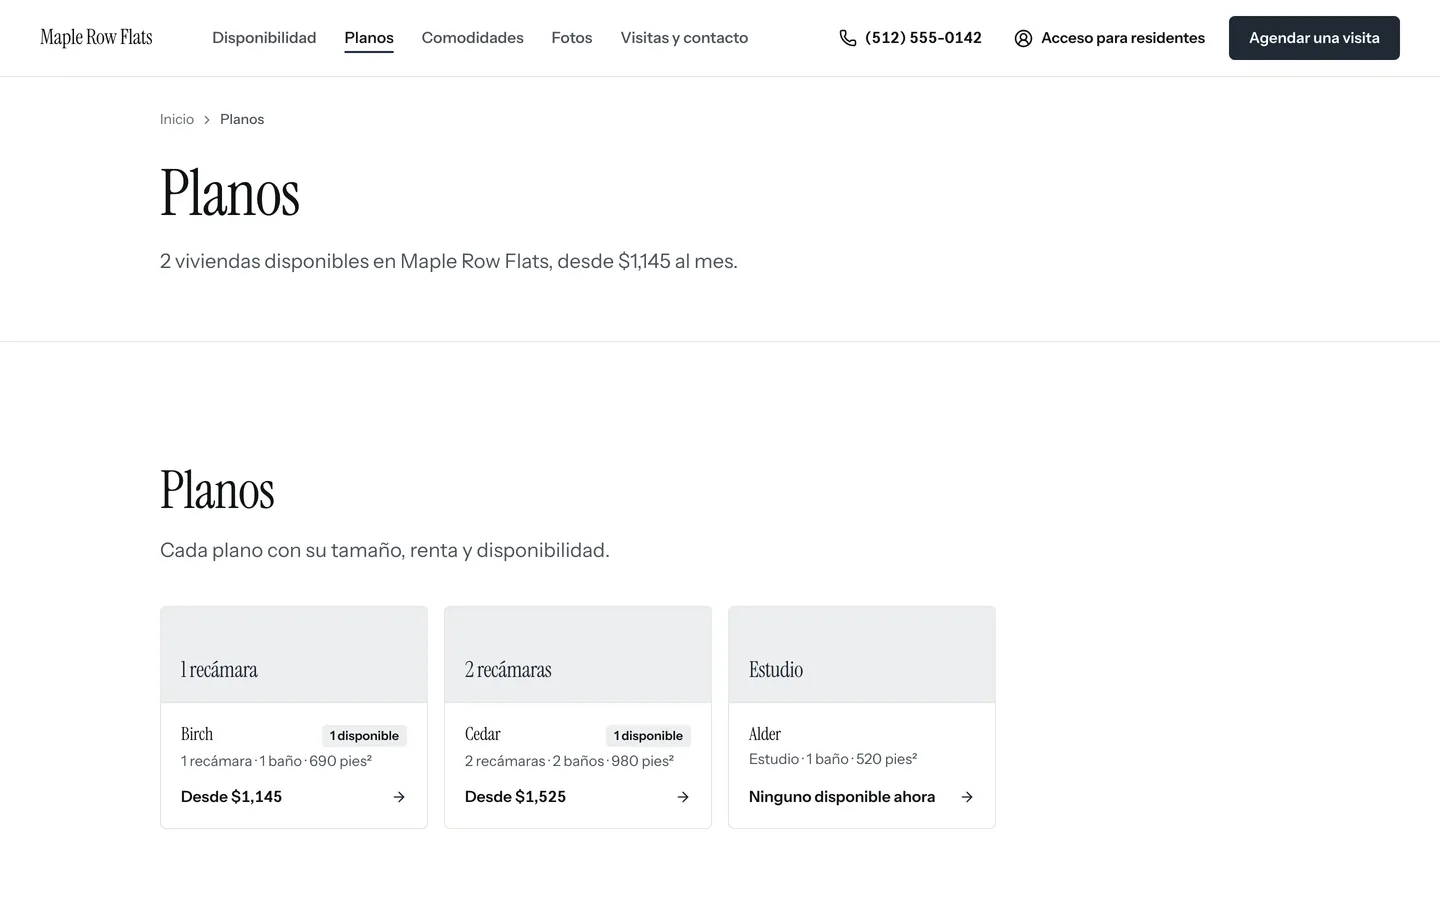Open the 1 recámara card header

coord(294,655)
